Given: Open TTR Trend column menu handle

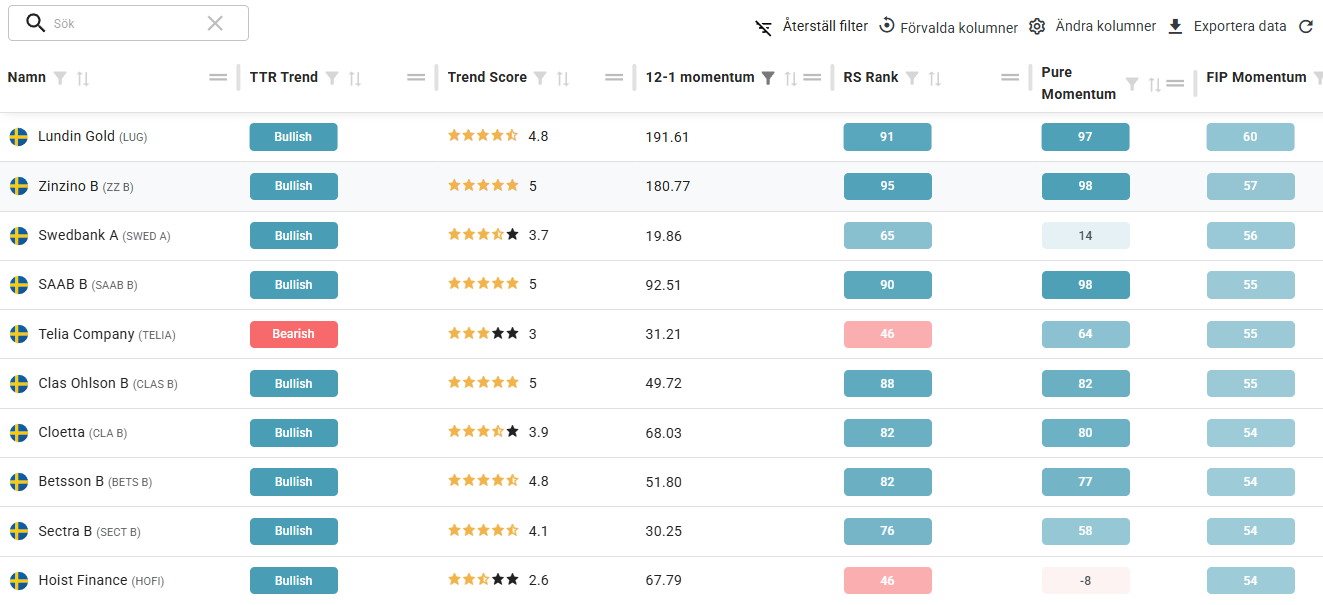Looking at the screenshot, I should [416, 77].
